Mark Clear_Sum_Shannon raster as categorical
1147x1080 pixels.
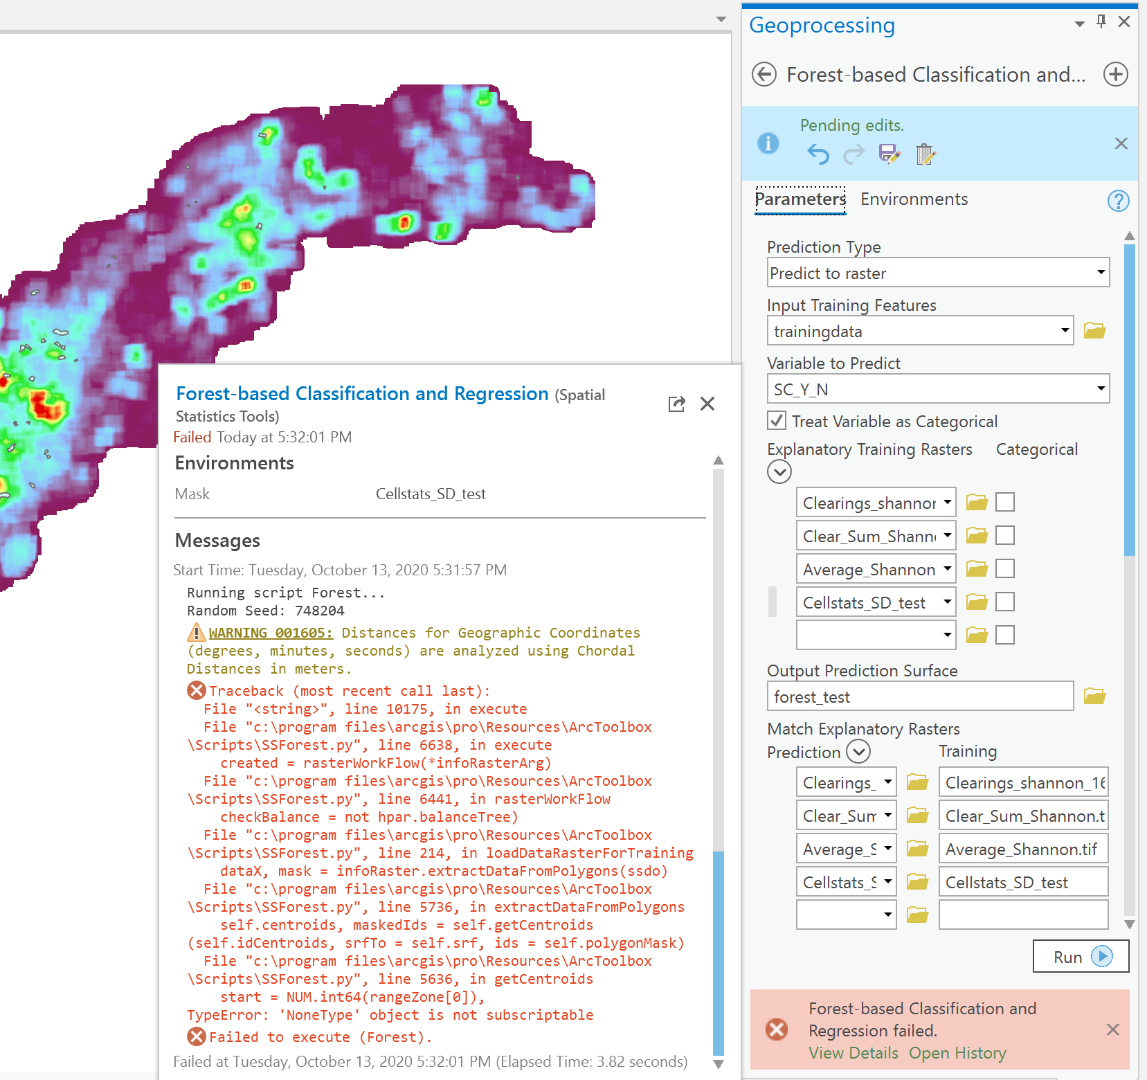1005,536
